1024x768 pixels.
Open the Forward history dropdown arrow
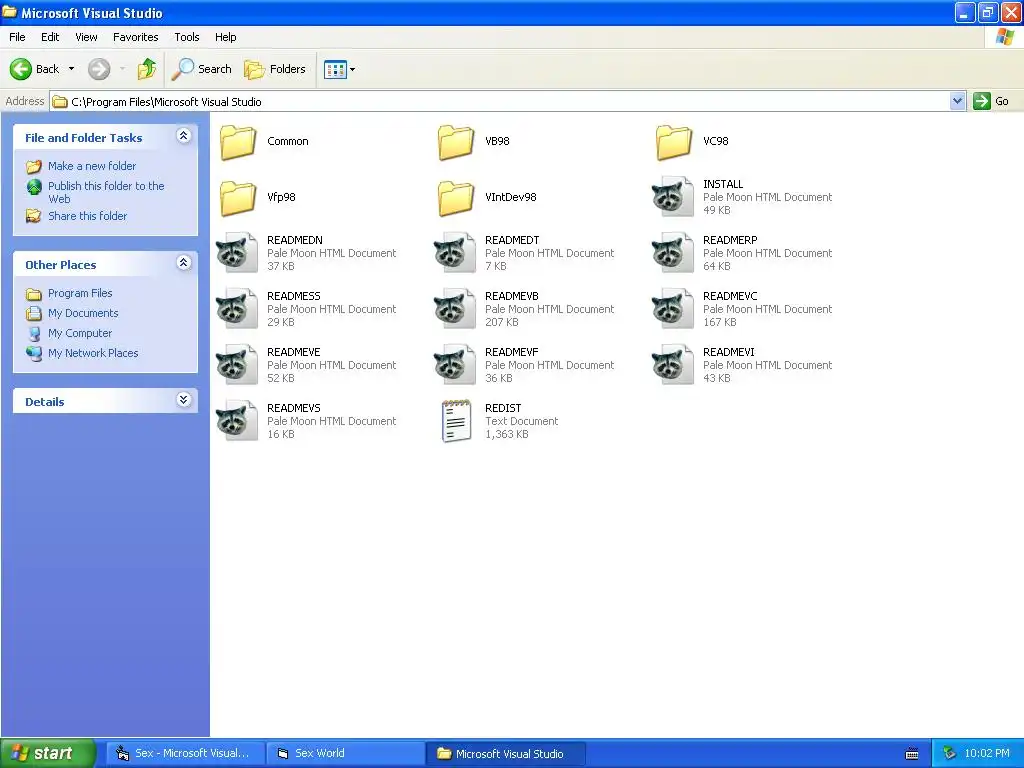122,69
